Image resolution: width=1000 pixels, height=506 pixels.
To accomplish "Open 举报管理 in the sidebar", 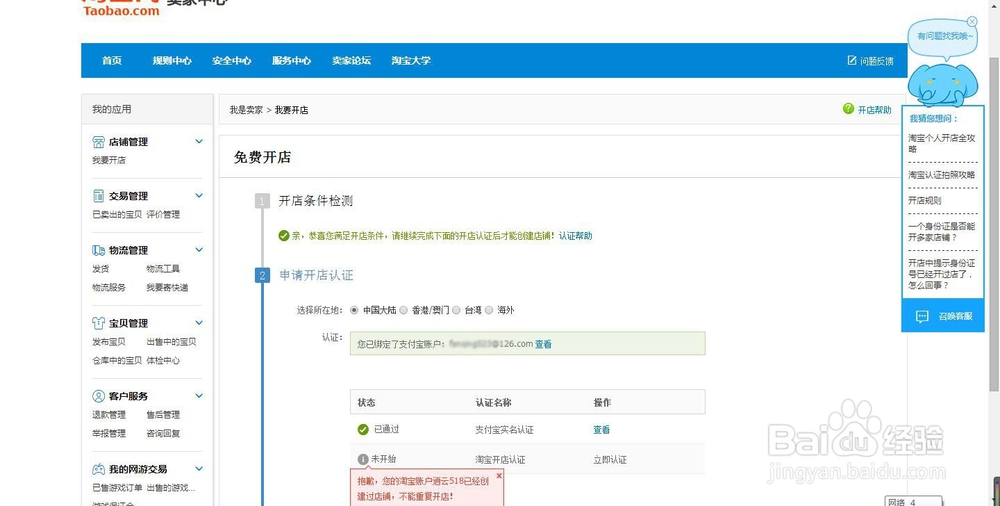I will 109,433.
